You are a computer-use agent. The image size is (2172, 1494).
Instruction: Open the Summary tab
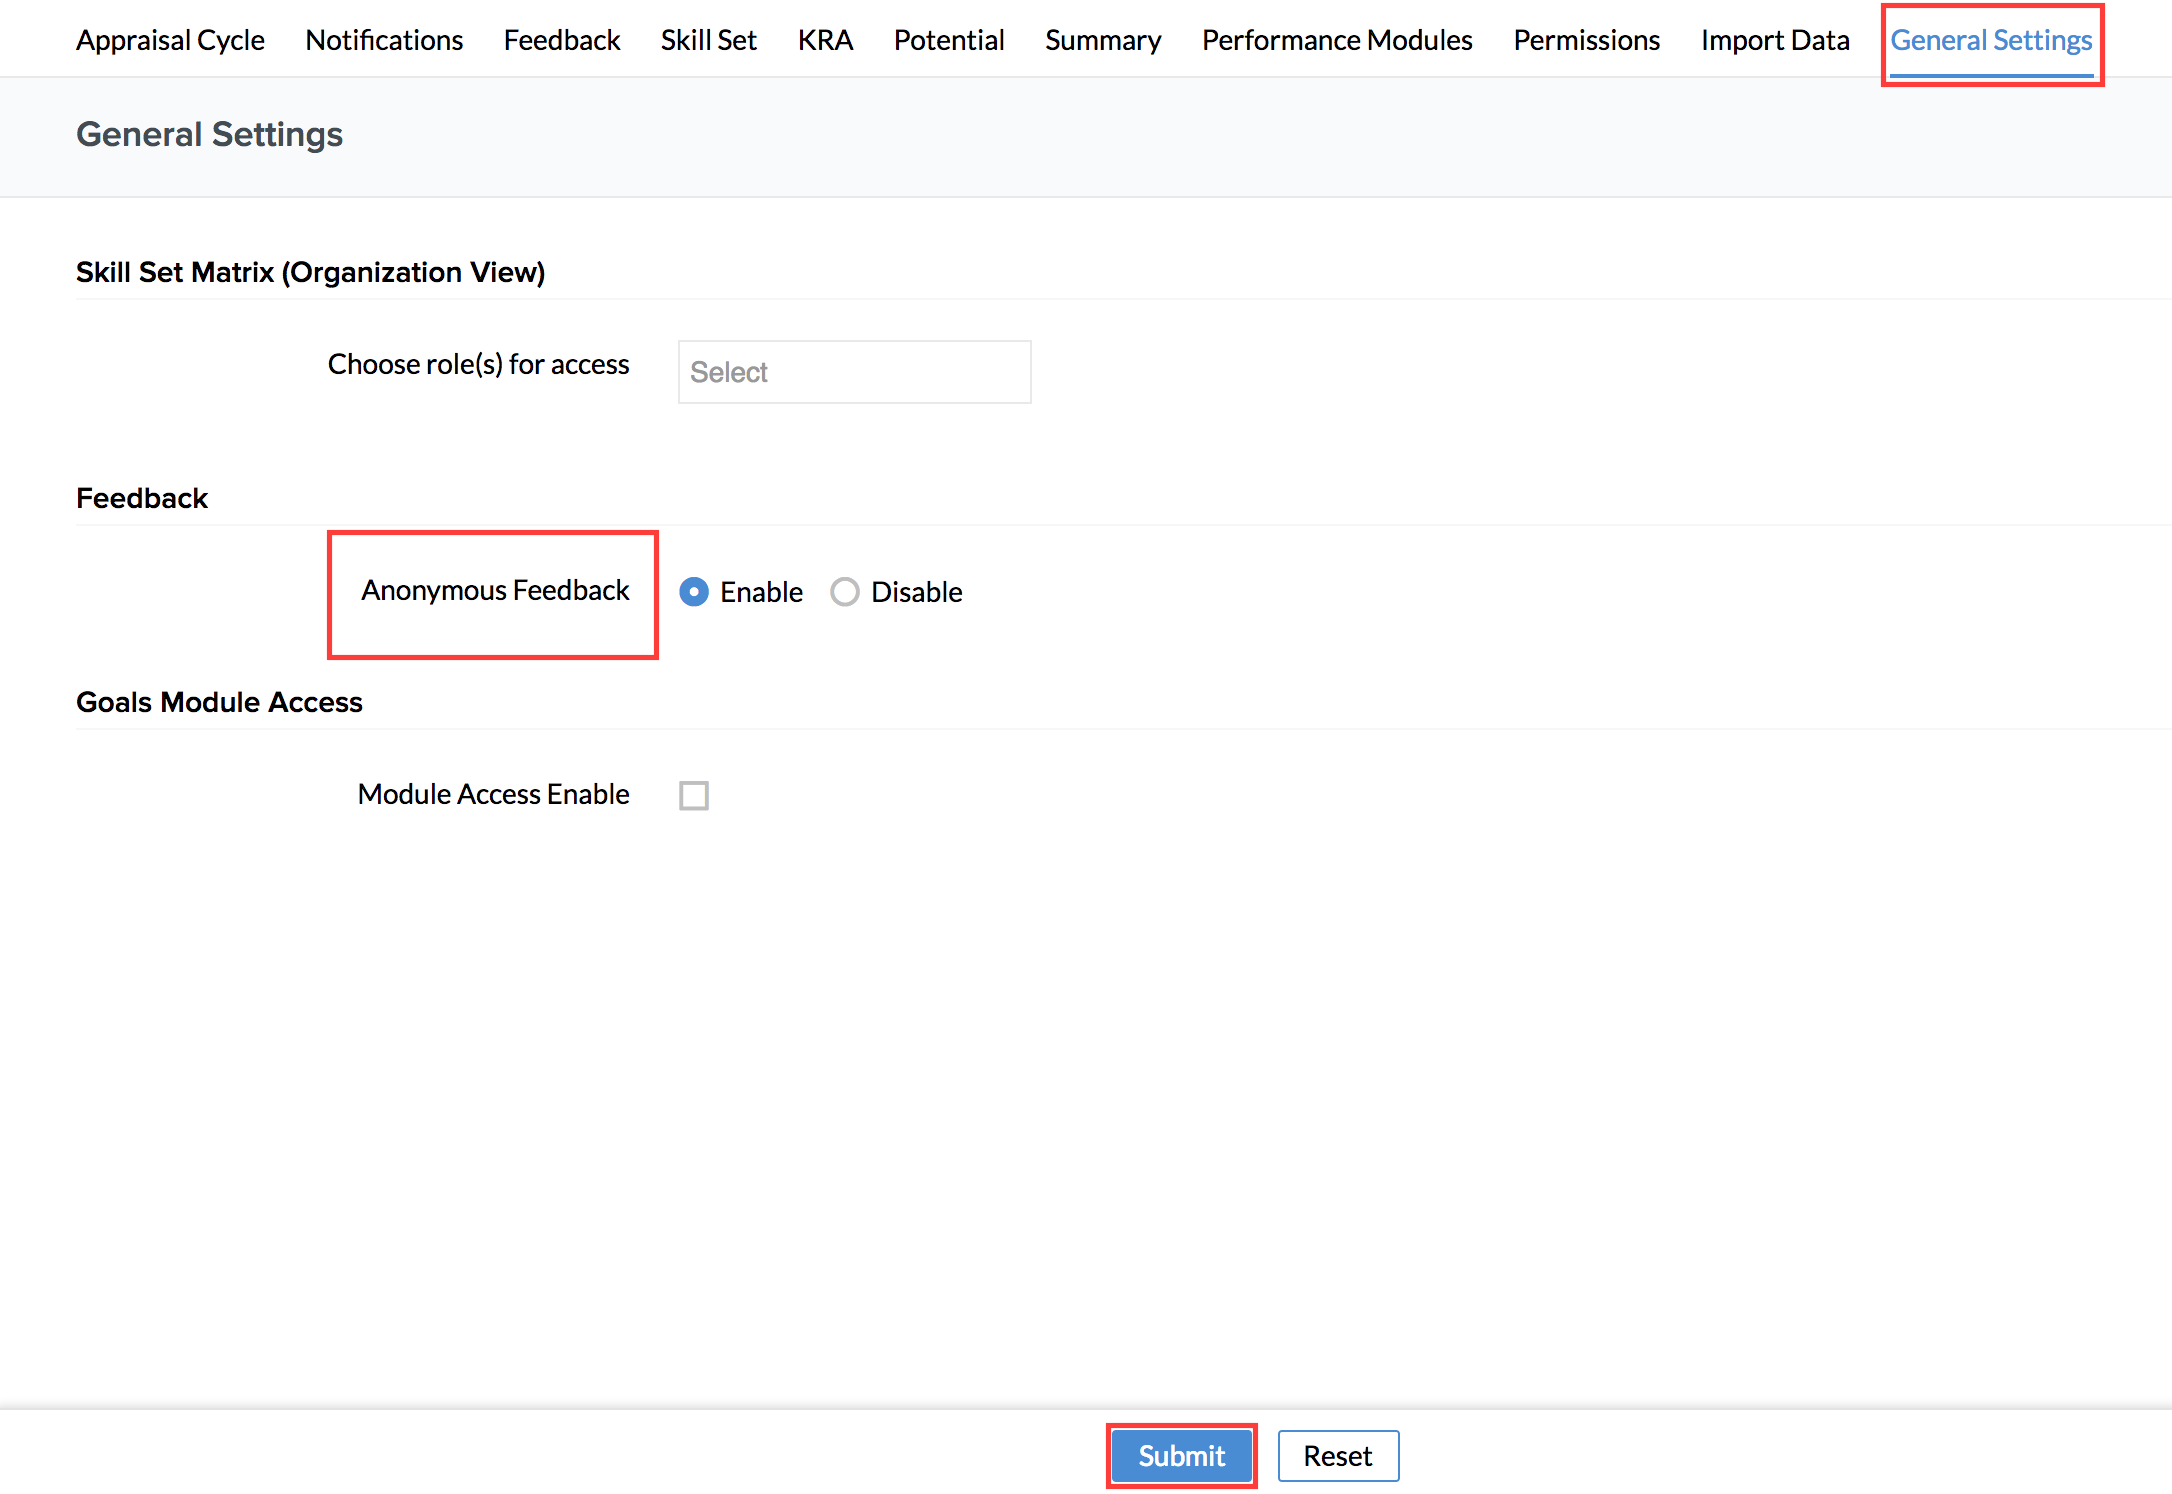pyautogui.click(x=1103, y=40)
